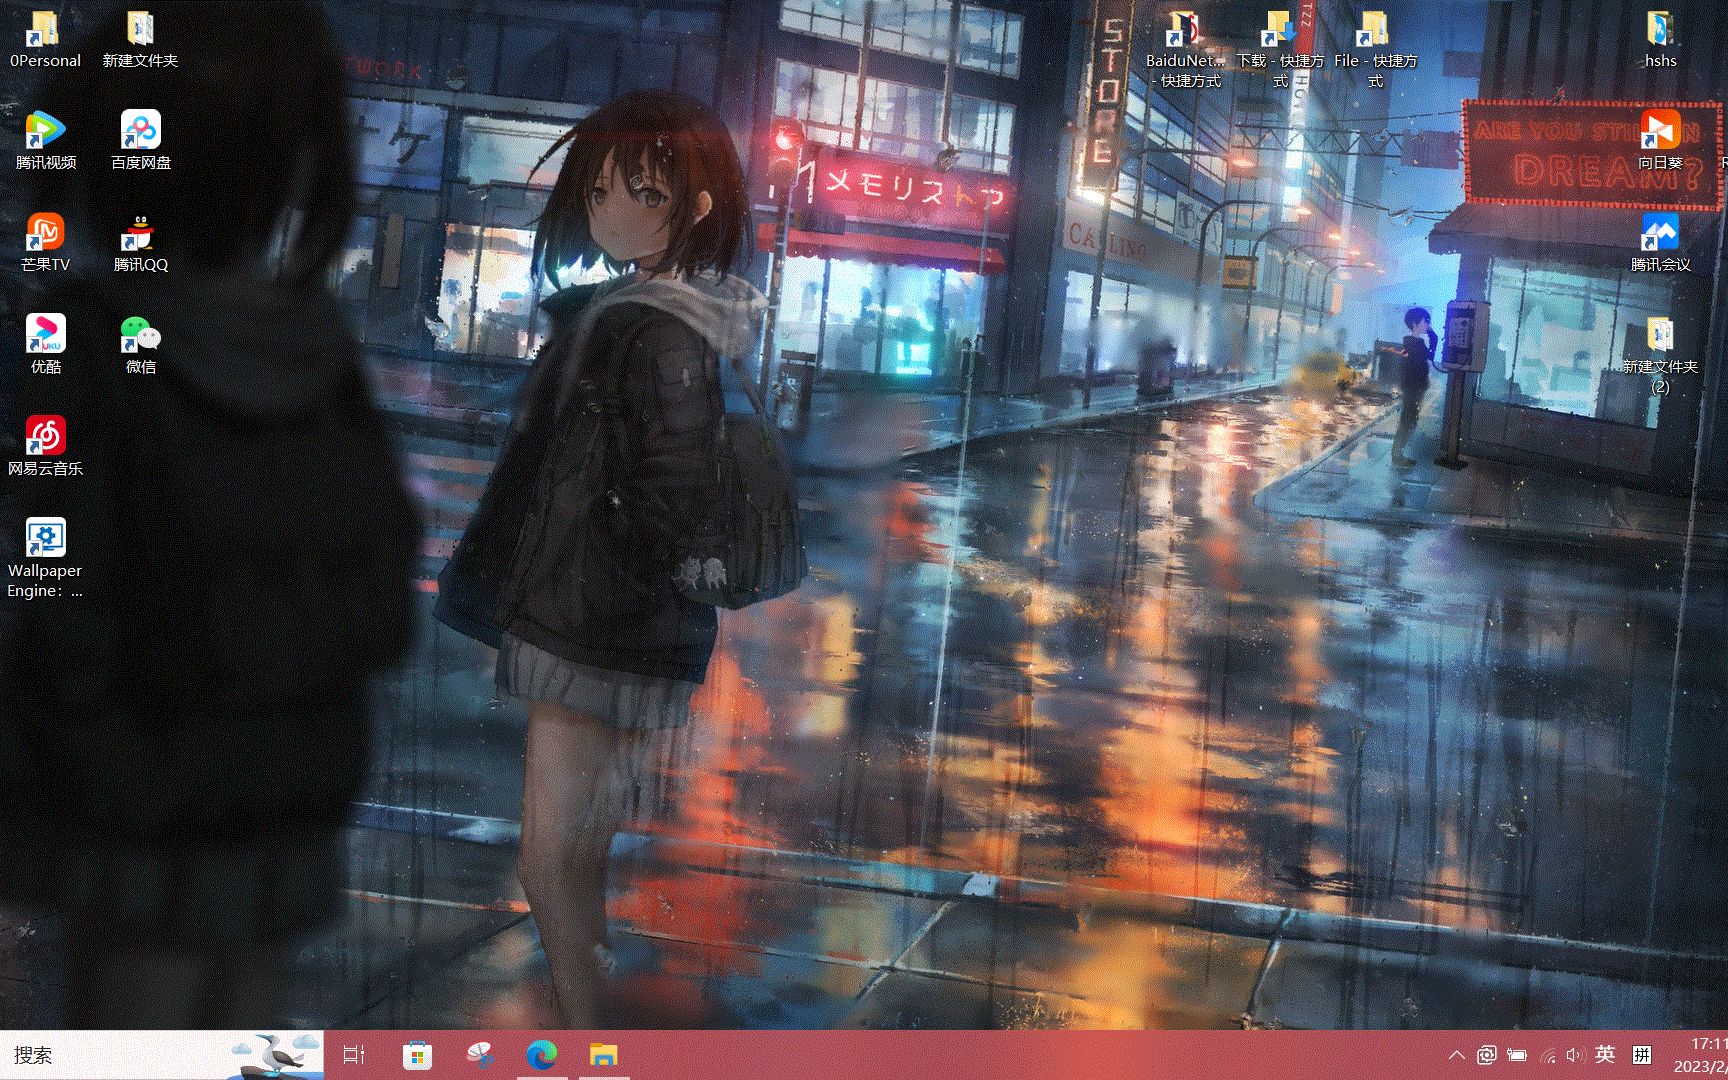Open Wallpaper Engine shortcut
The width and height of the screenshot is (1728, 1080).
coord(45,558)
